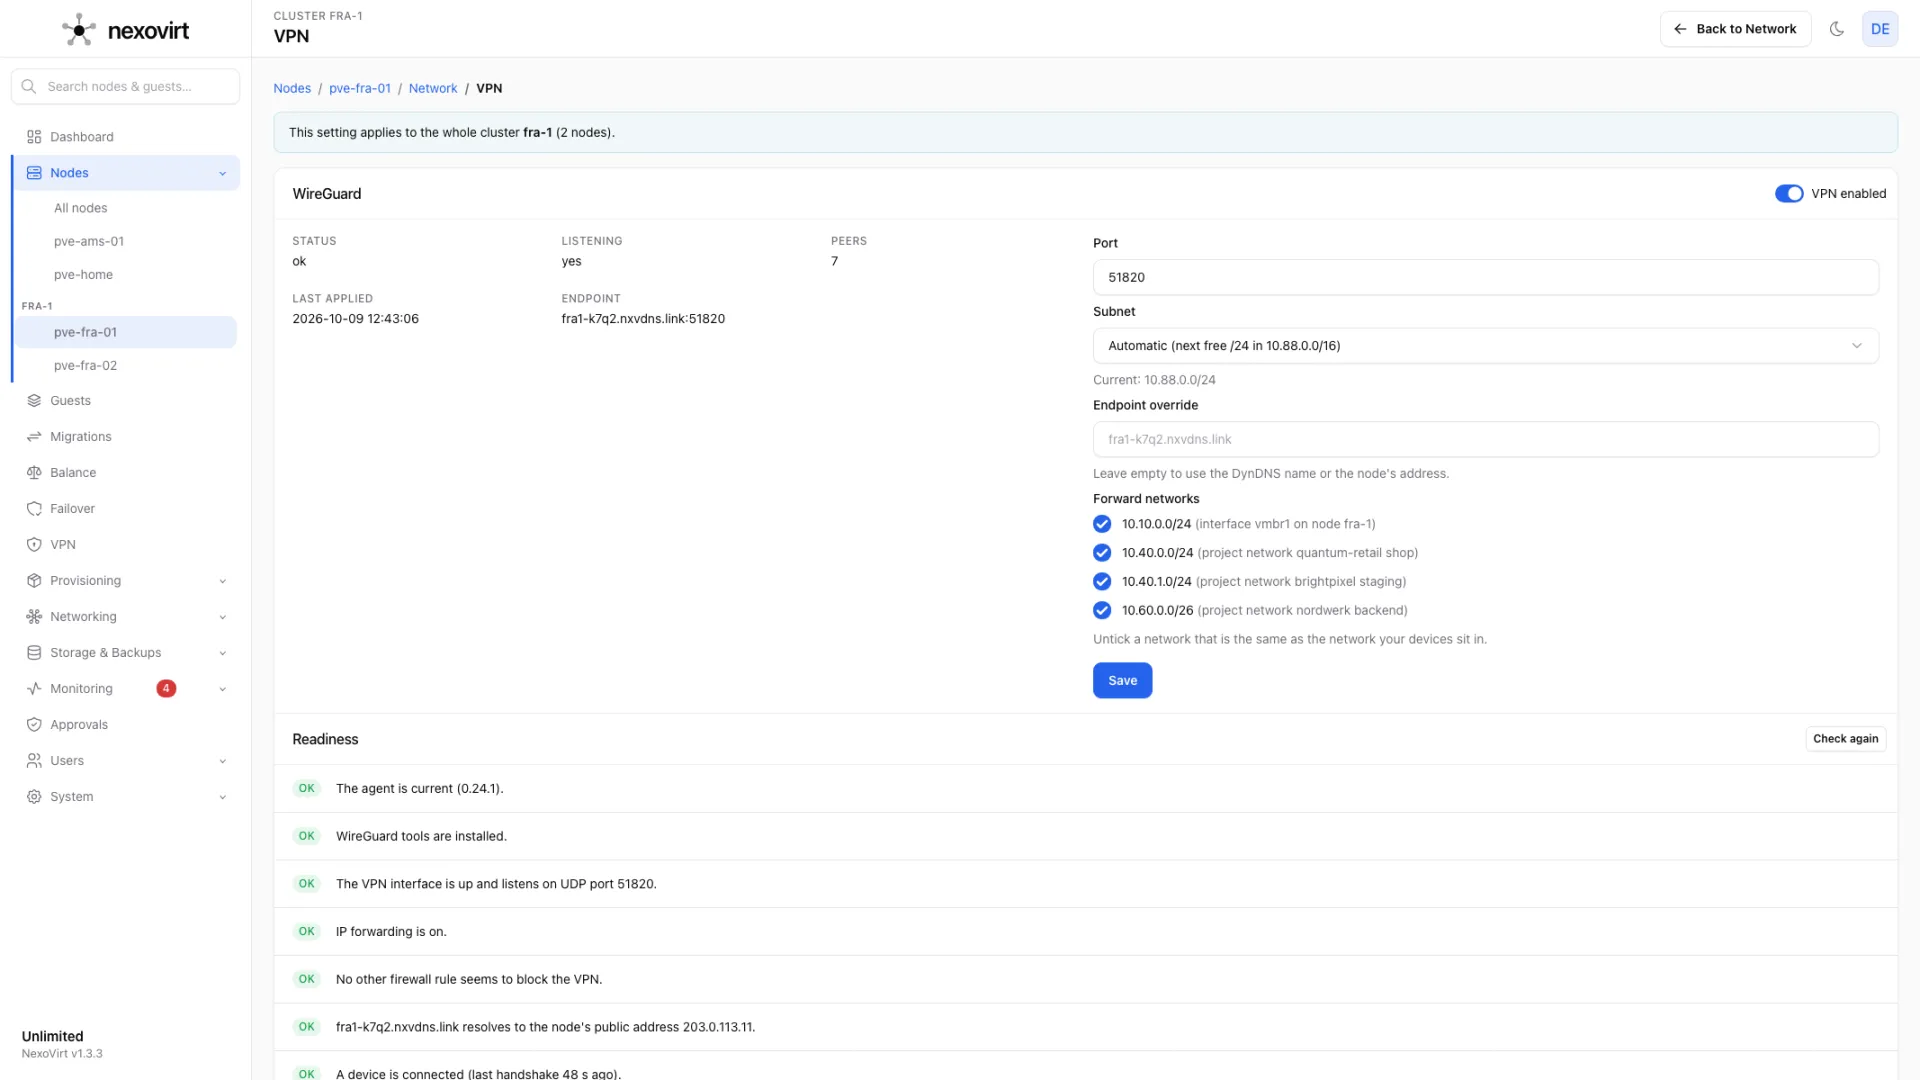This screenshot has width=1920, height=1080.
Task: Expand the Networking chevron
Action: click(x=222, y=617)
